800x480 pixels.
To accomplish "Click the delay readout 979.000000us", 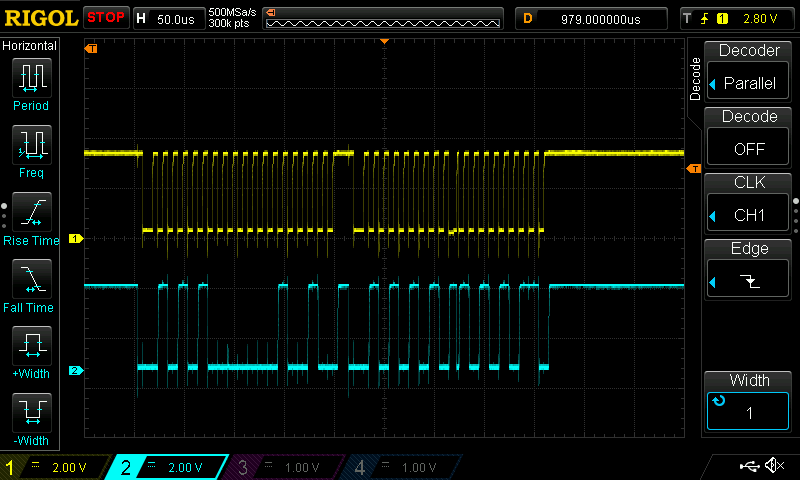I will coord(601,19).
